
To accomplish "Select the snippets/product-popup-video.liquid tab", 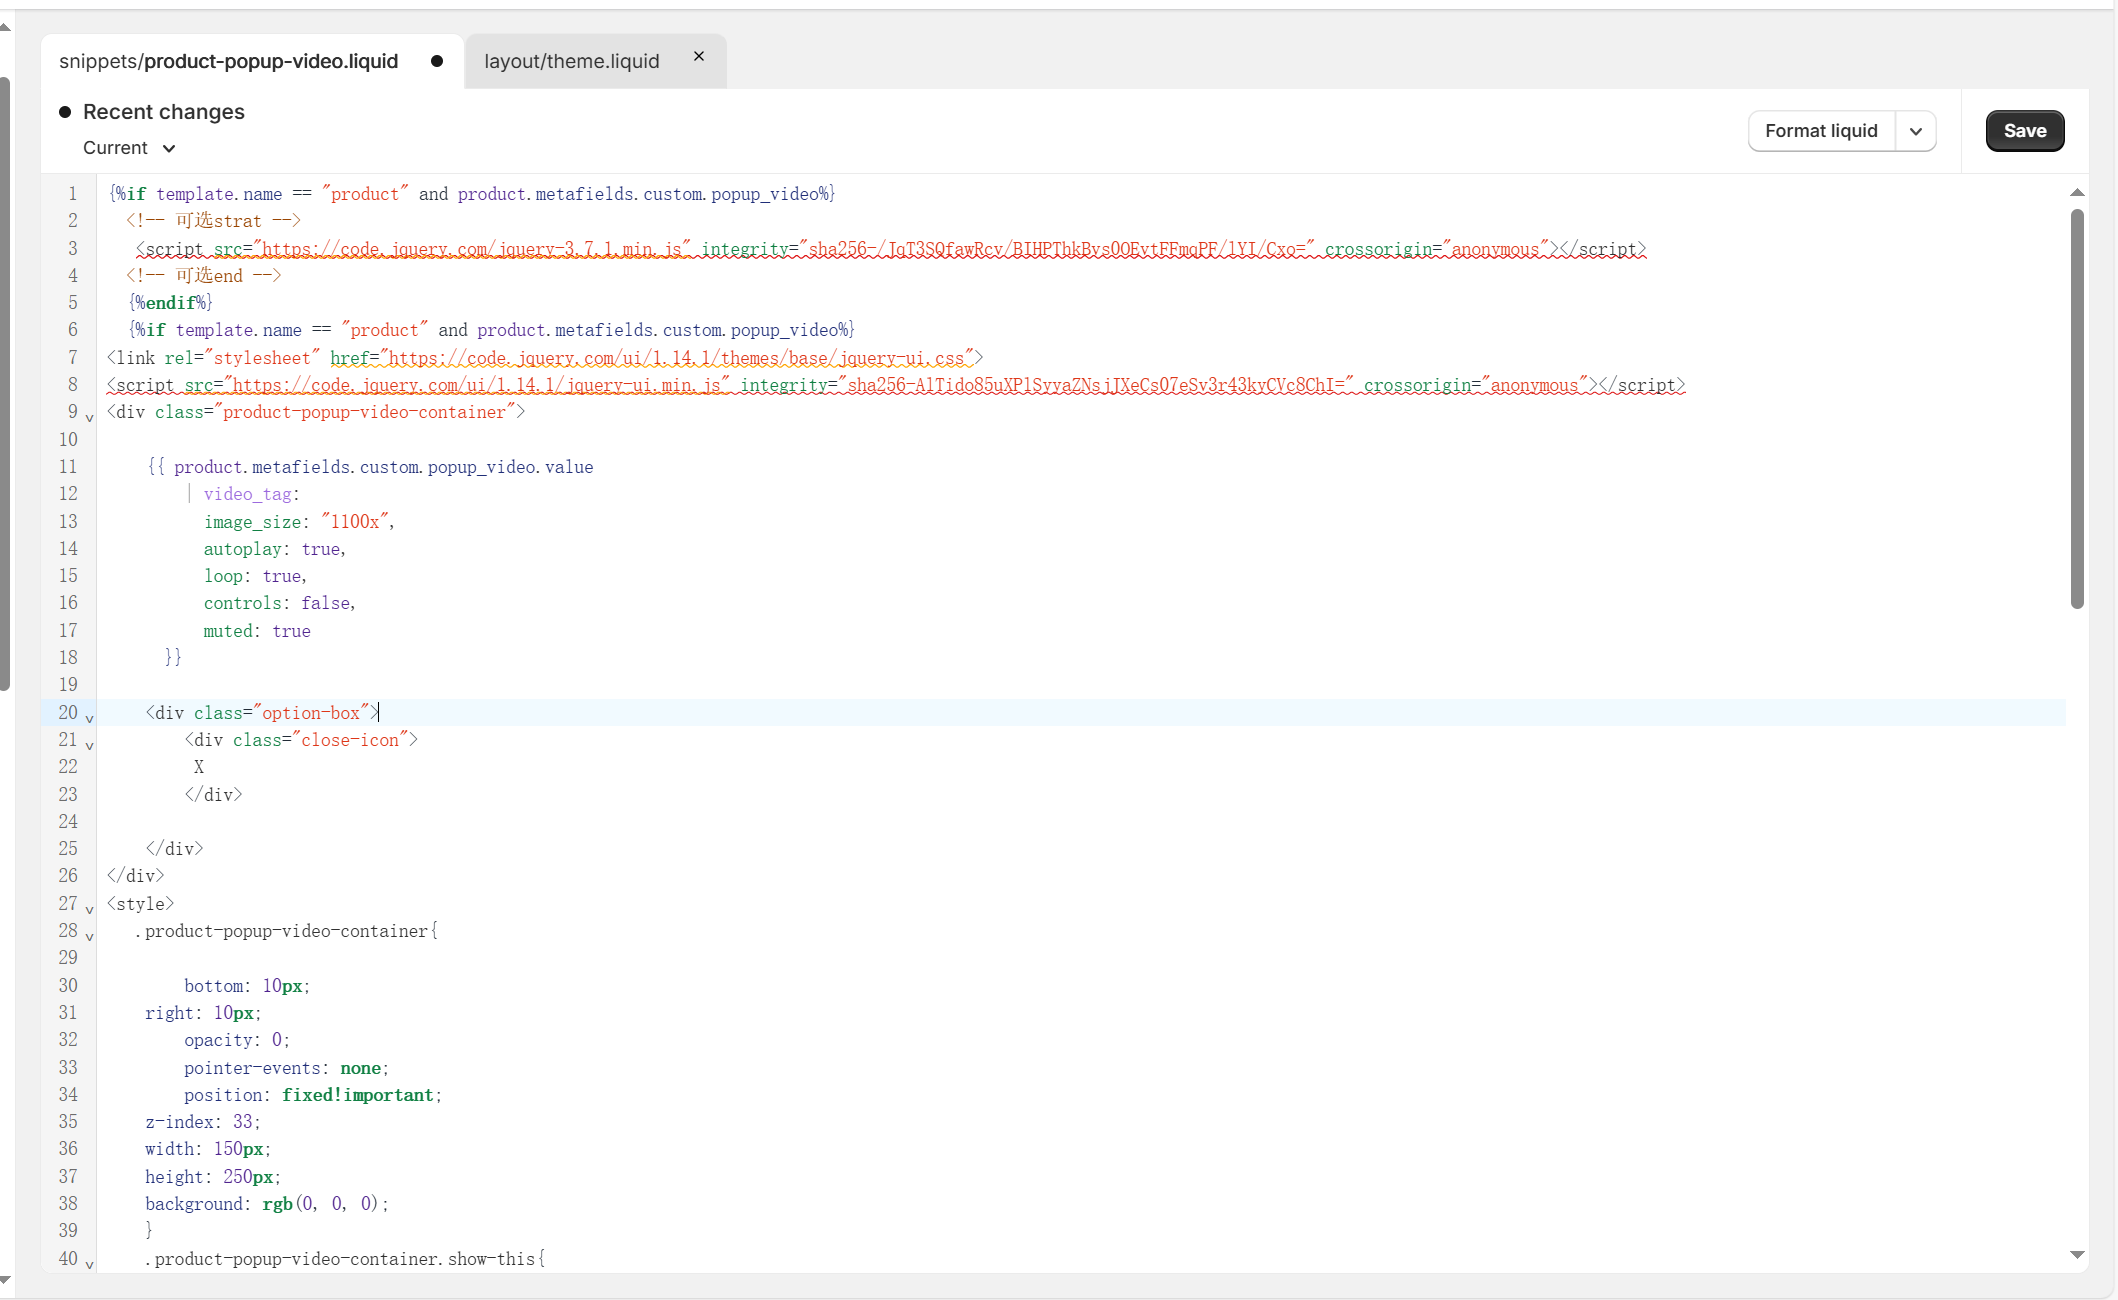I will 228,61.
